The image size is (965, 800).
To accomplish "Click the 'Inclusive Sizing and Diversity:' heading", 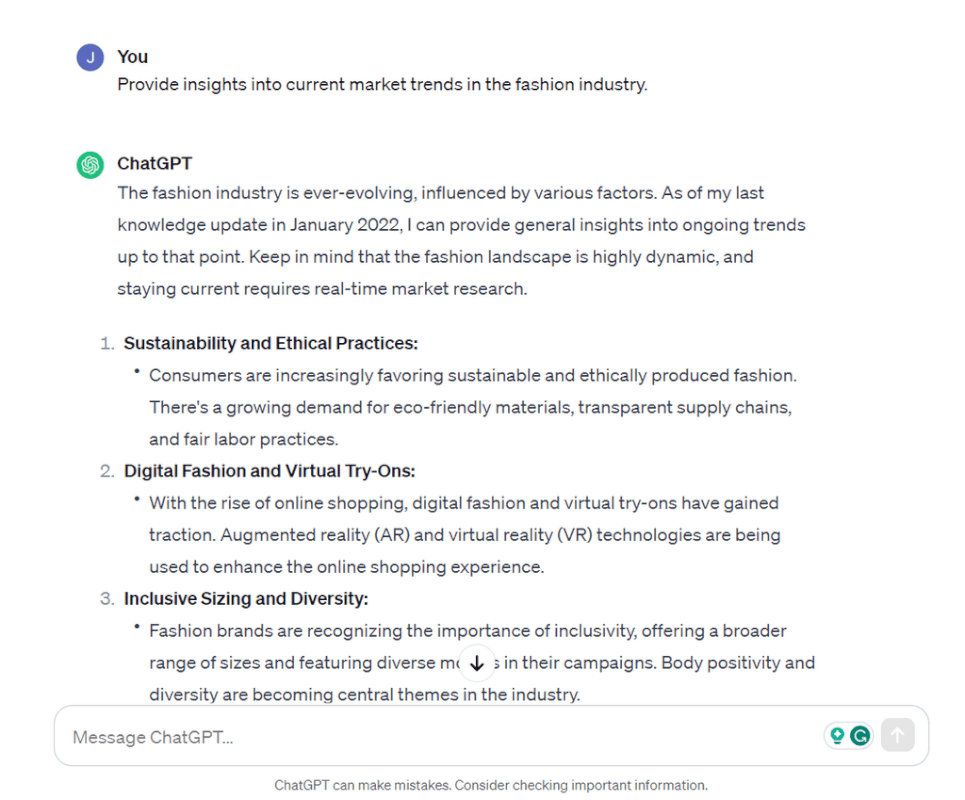I will click(x=246, y=599).
